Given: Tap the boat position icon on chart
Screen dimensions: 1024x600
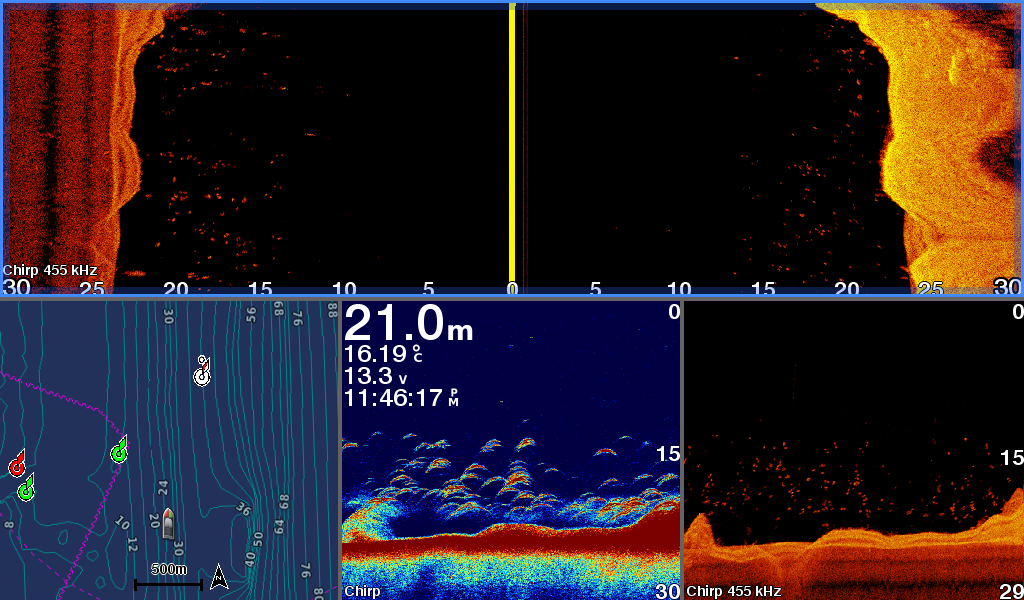Looking at the screenshot, I should pyautogui.click(x=169, y=521).
